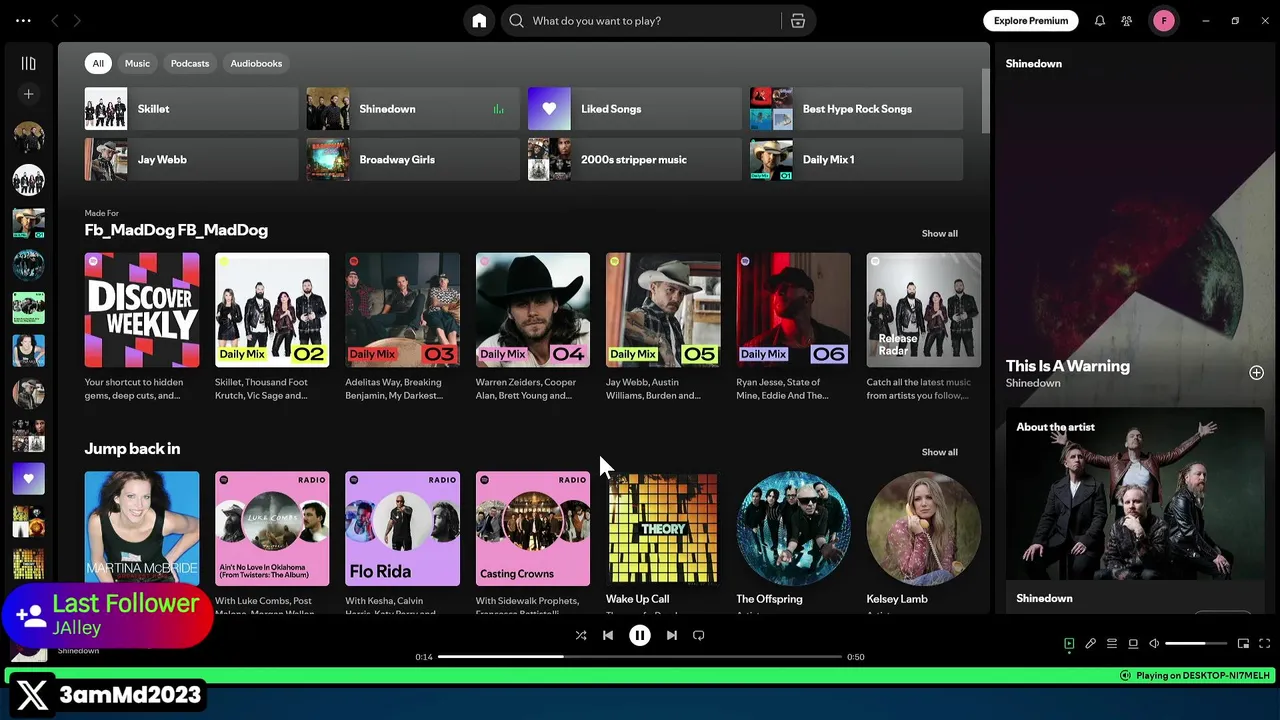Open the Browse icon in search bar
Viewport: 1280px width, 720px height.
click(x=798, y=21)
